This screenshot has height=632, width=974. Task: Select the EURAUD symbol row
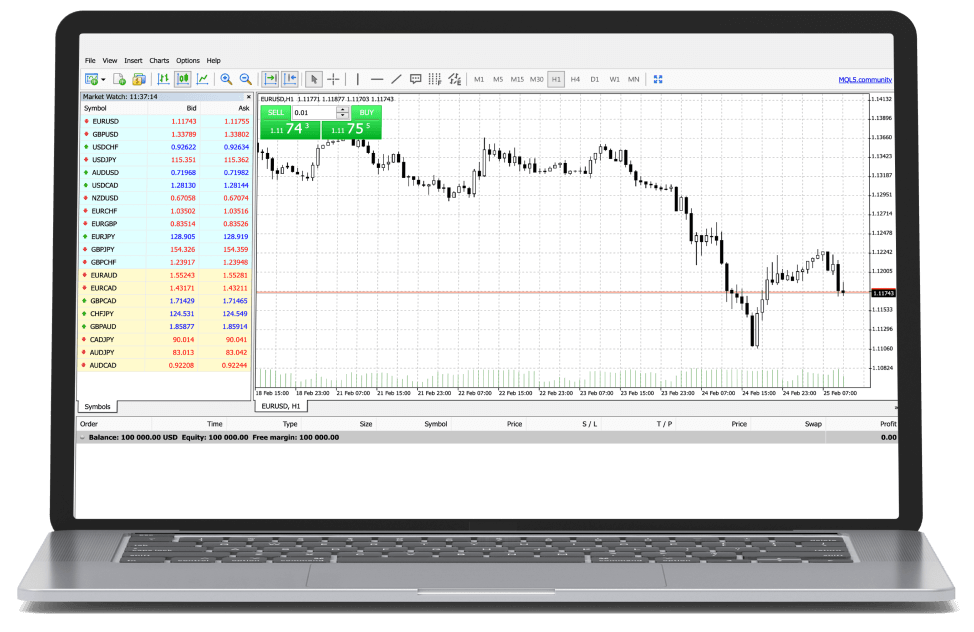(x=165, y=275)
